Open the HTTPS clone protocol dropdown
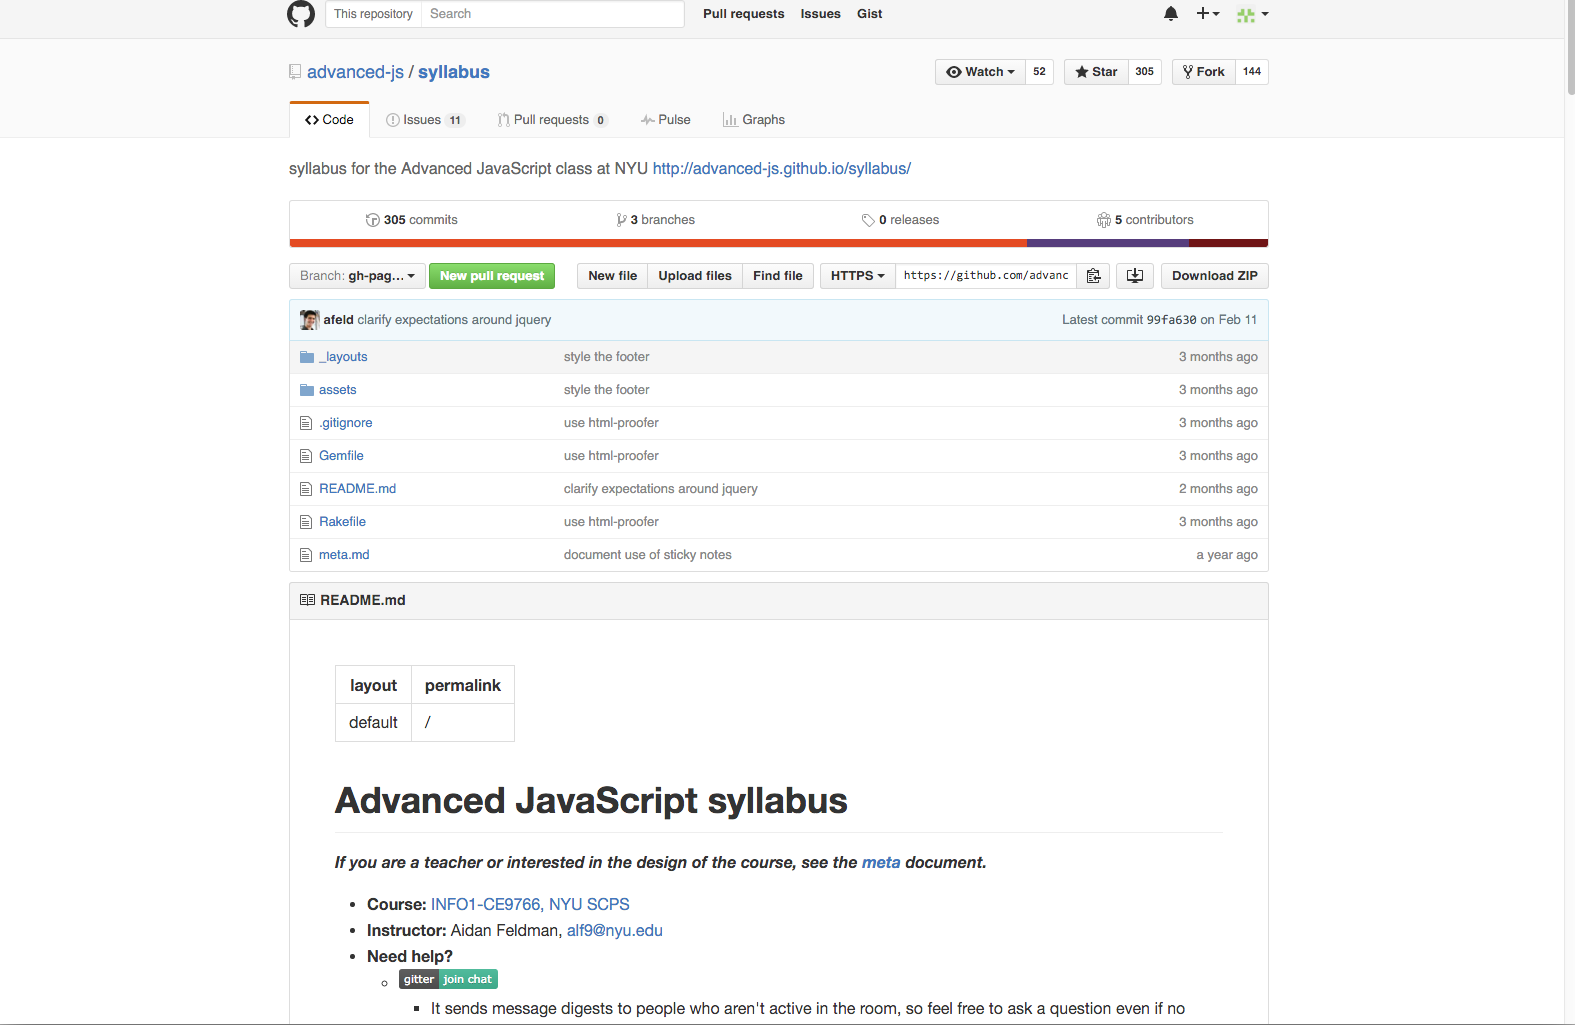This screenshot has height=1025, width=1575. pos(857,276)
